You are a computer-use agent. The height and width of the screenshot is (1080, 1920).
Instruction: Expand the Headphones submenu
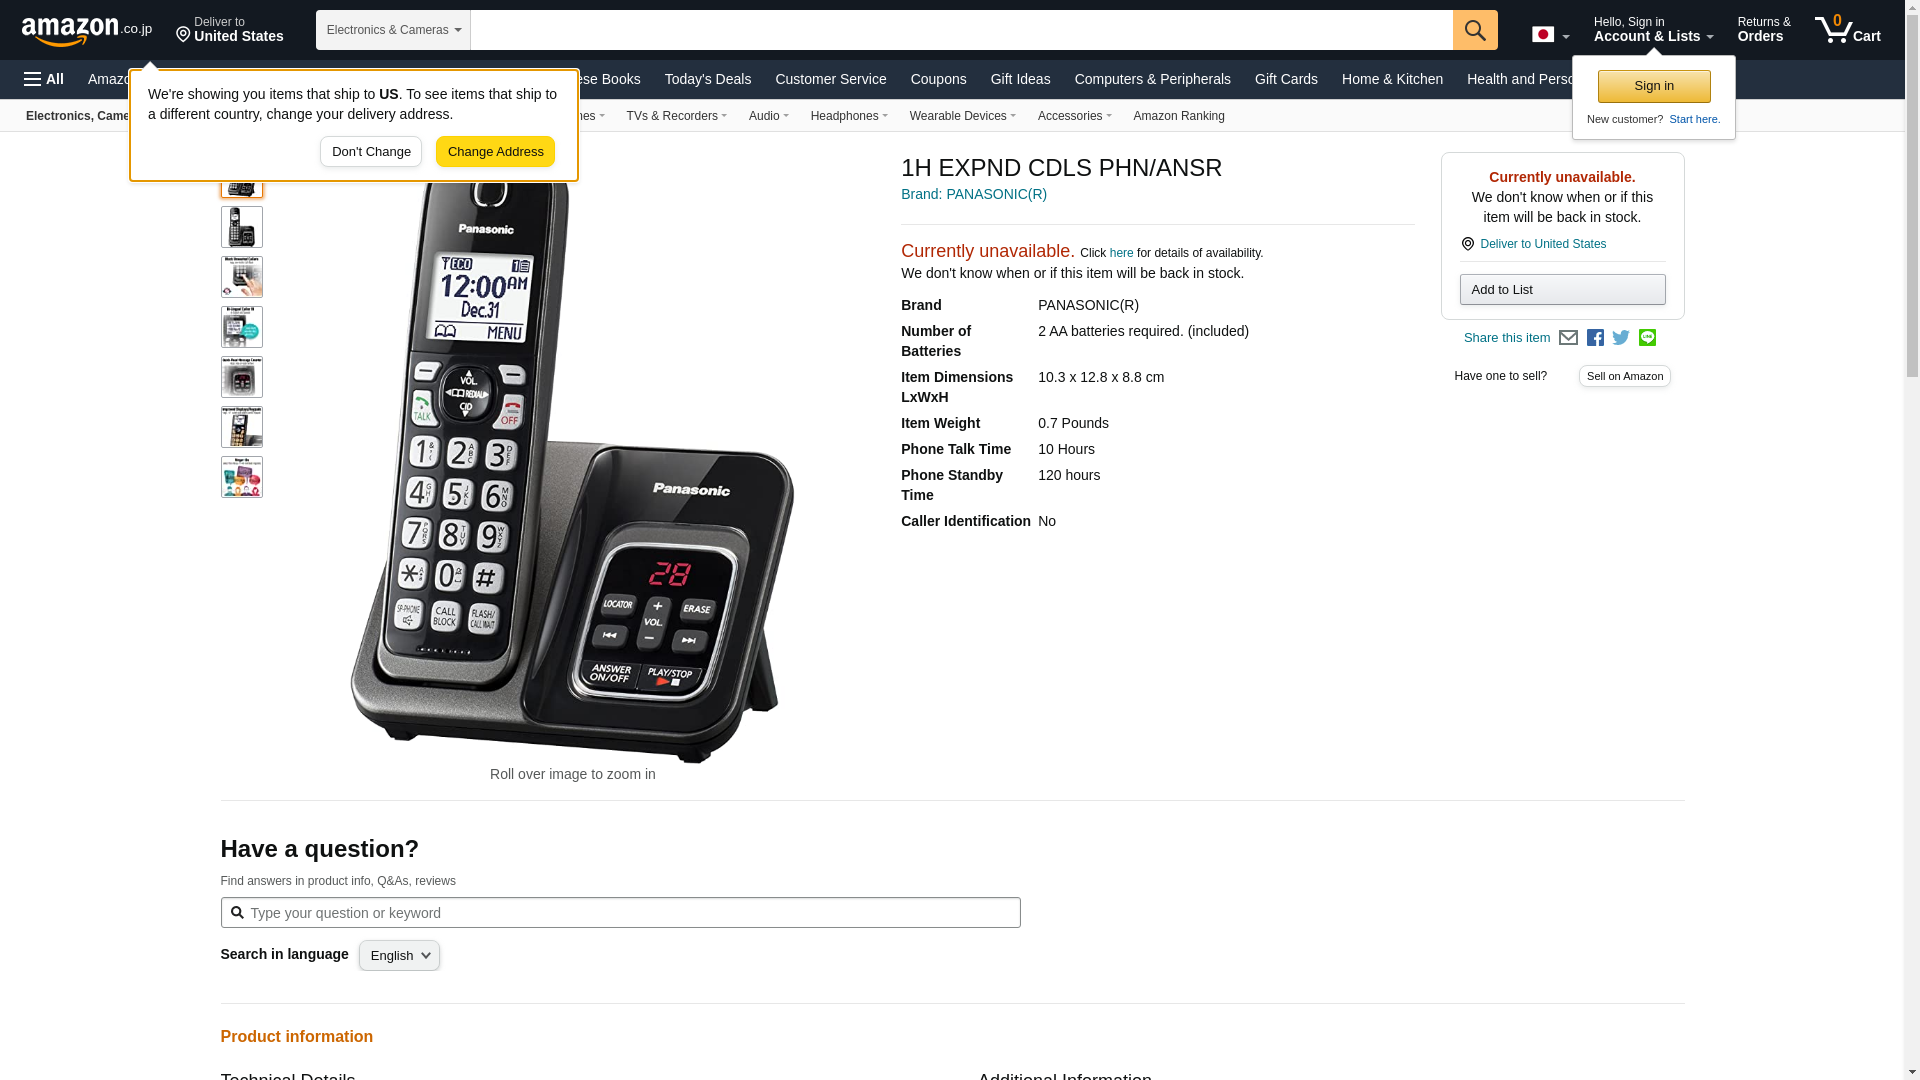(x=849, y=116)
